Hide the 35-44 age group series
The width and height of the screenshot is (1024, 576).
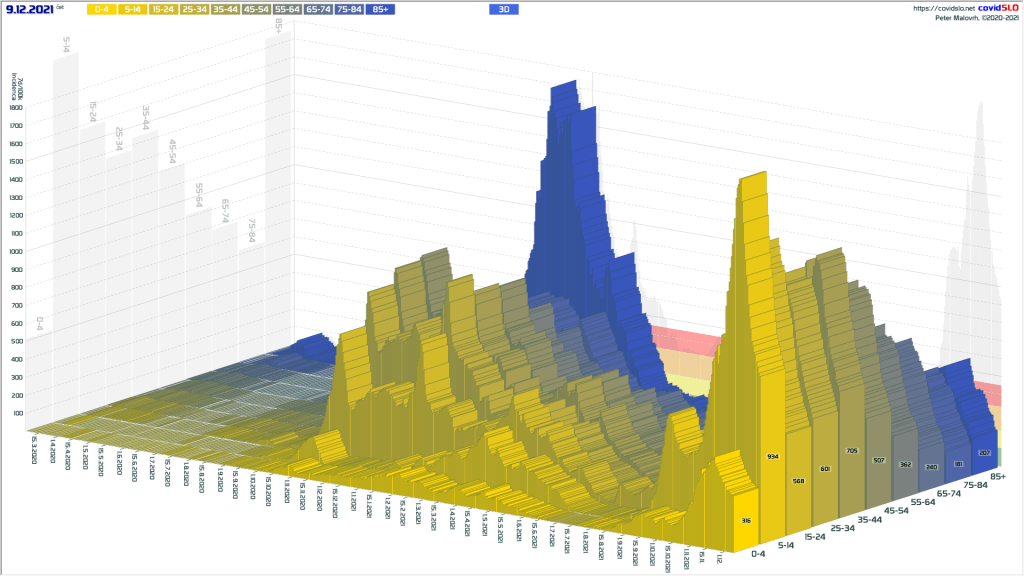tap(226, 9)
